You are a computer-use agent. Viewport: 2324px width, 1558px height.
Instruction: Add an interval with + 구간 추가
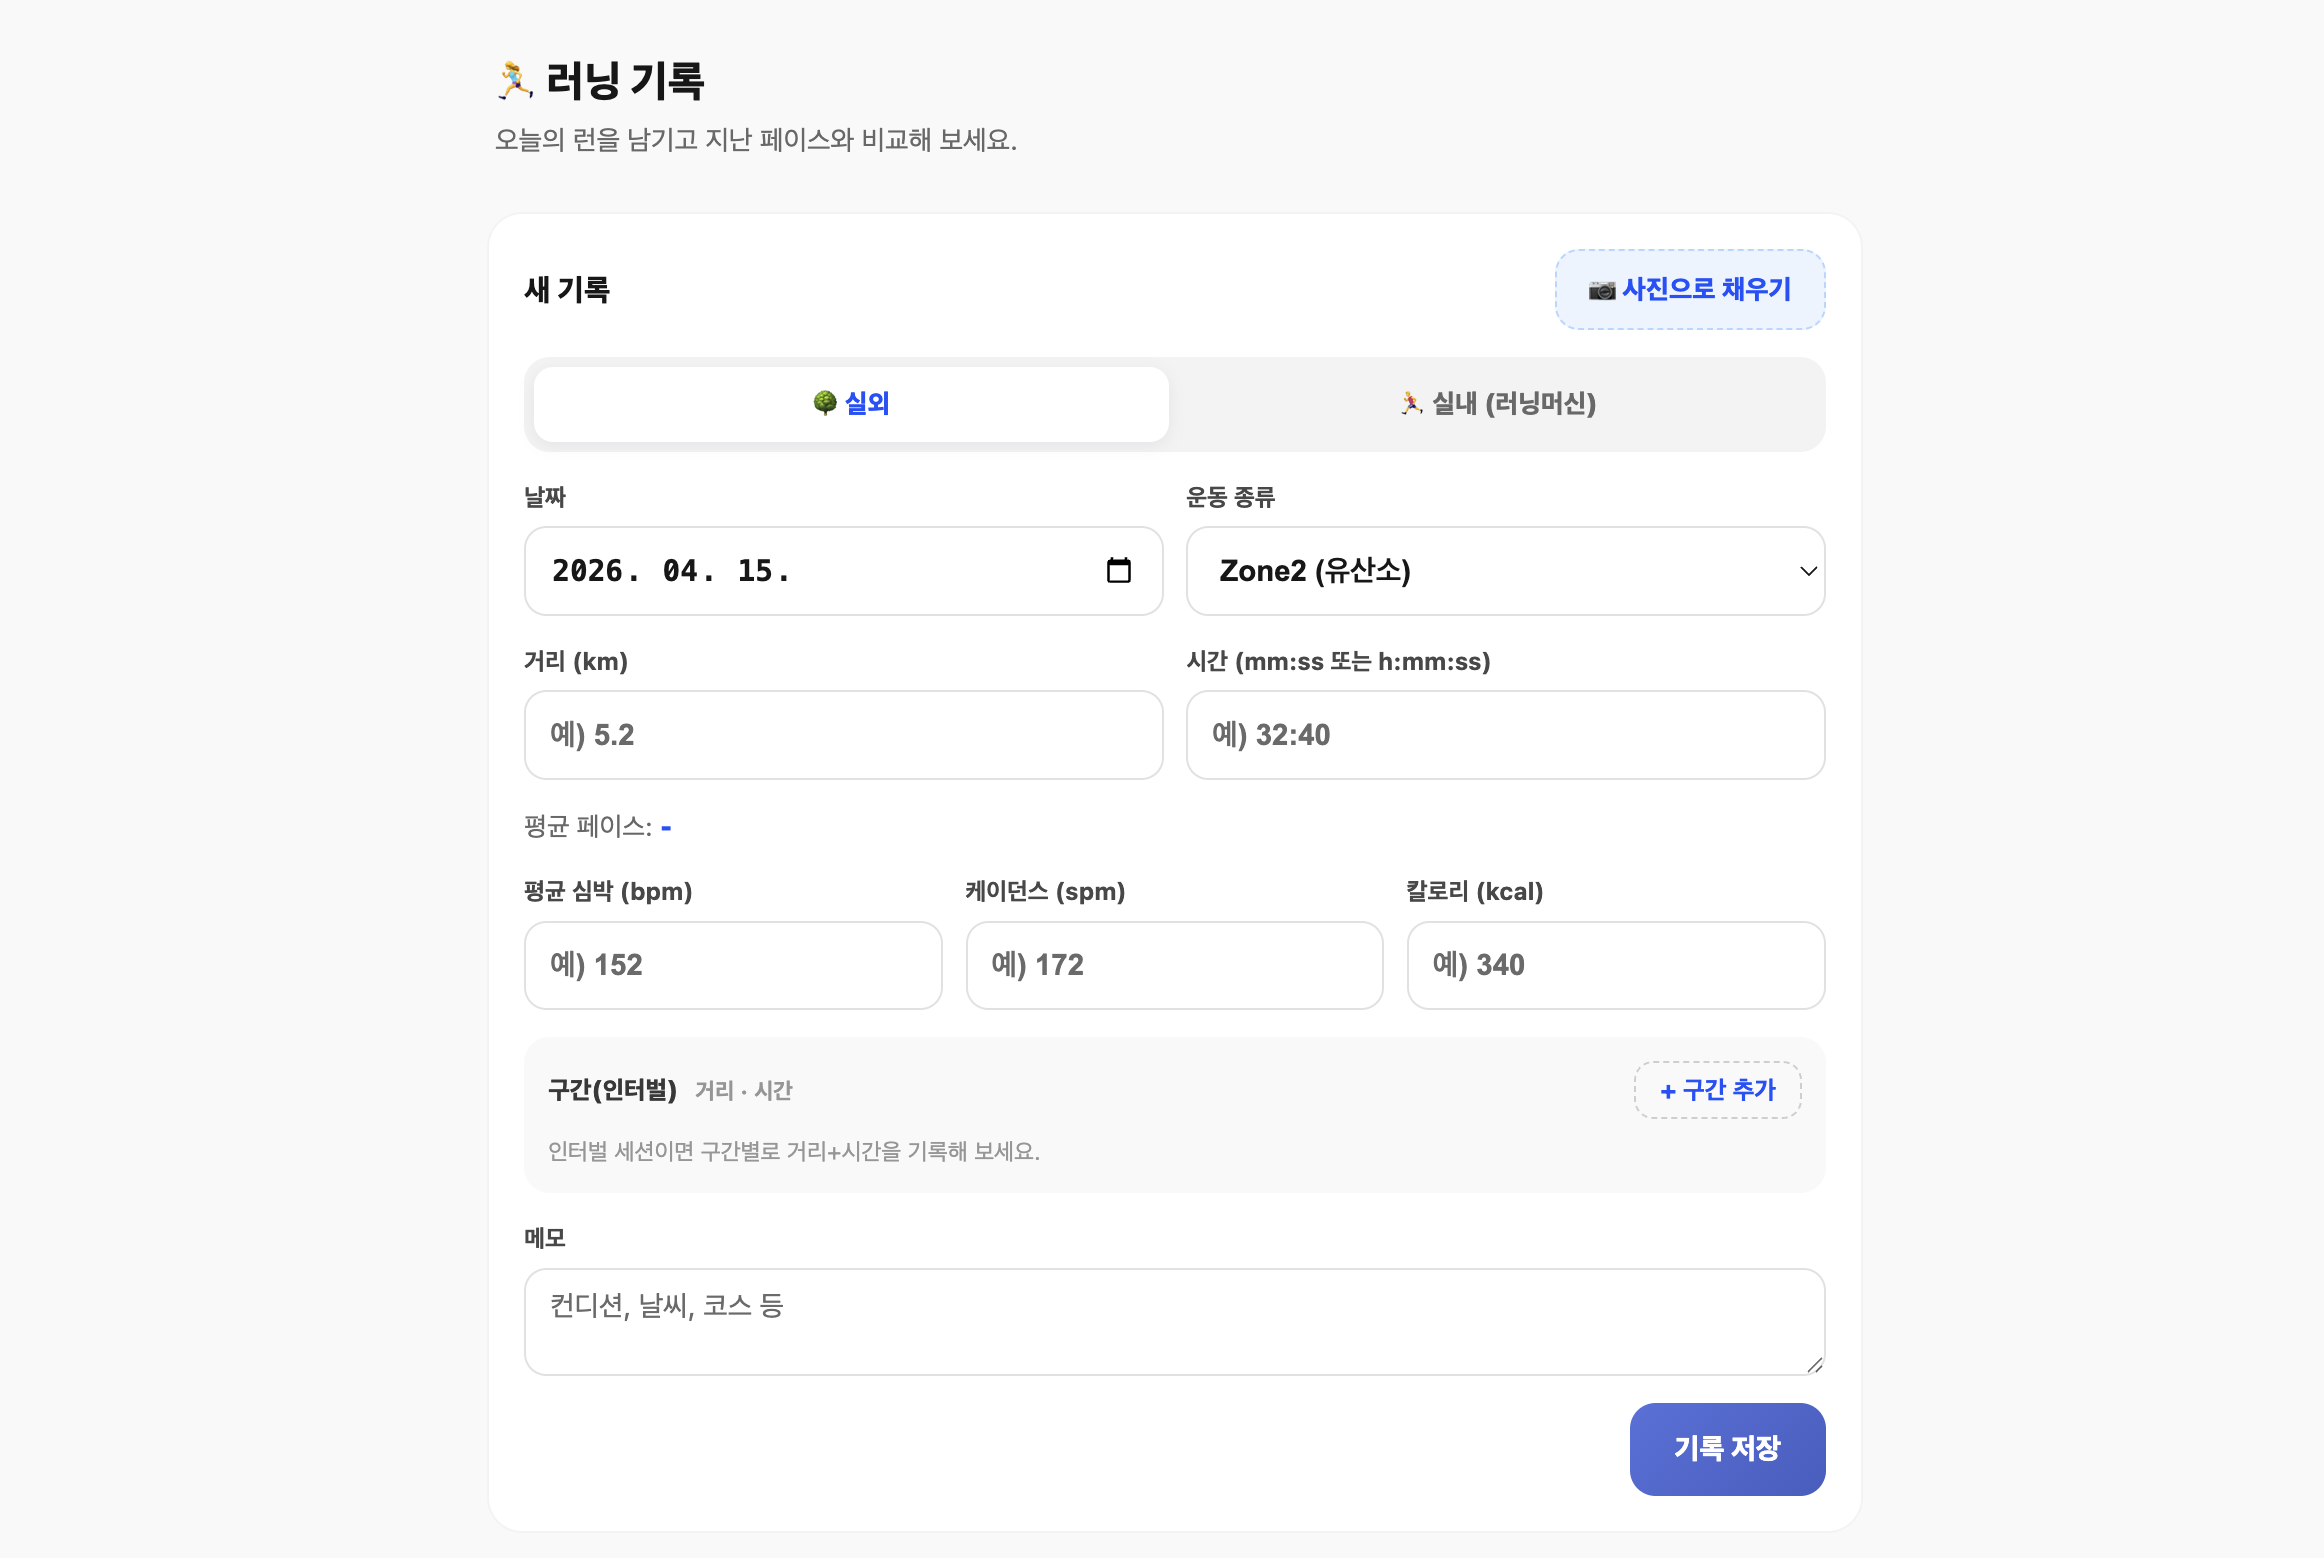click(1718, 1090)
